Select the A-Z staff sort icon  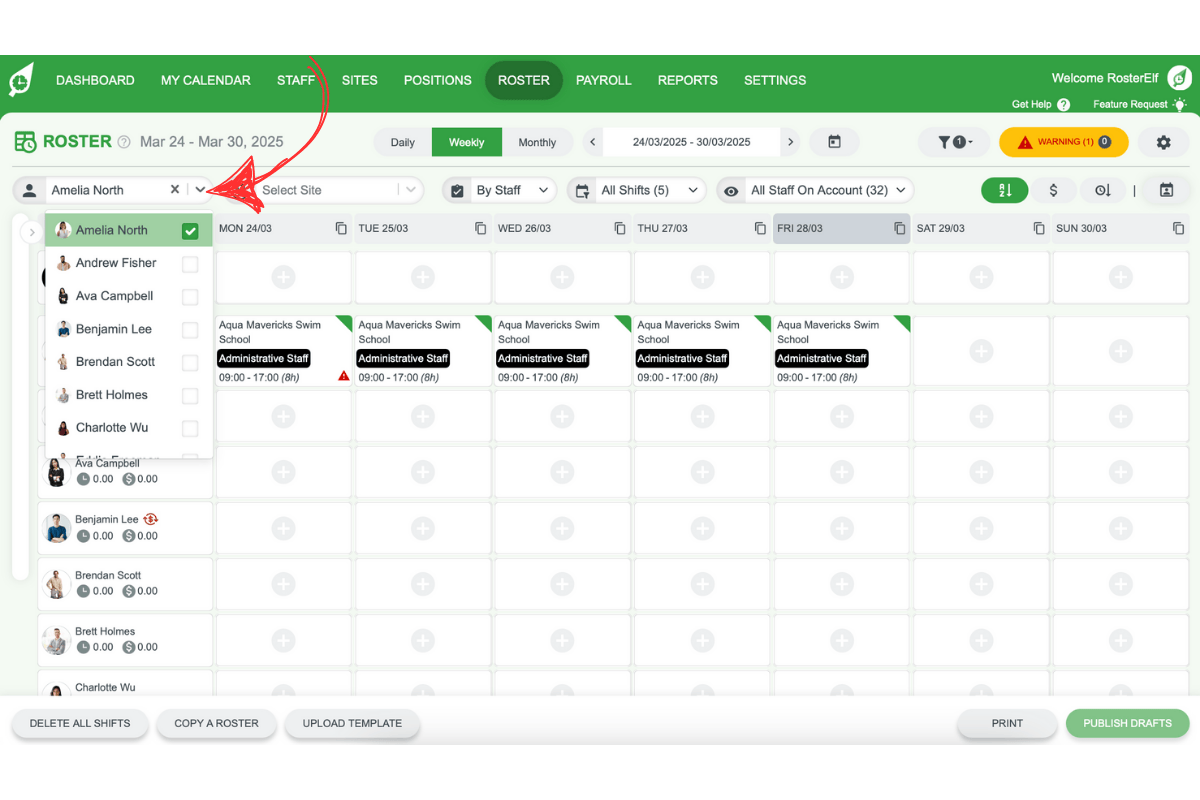pyautogui.click(x=1004, y=190)
